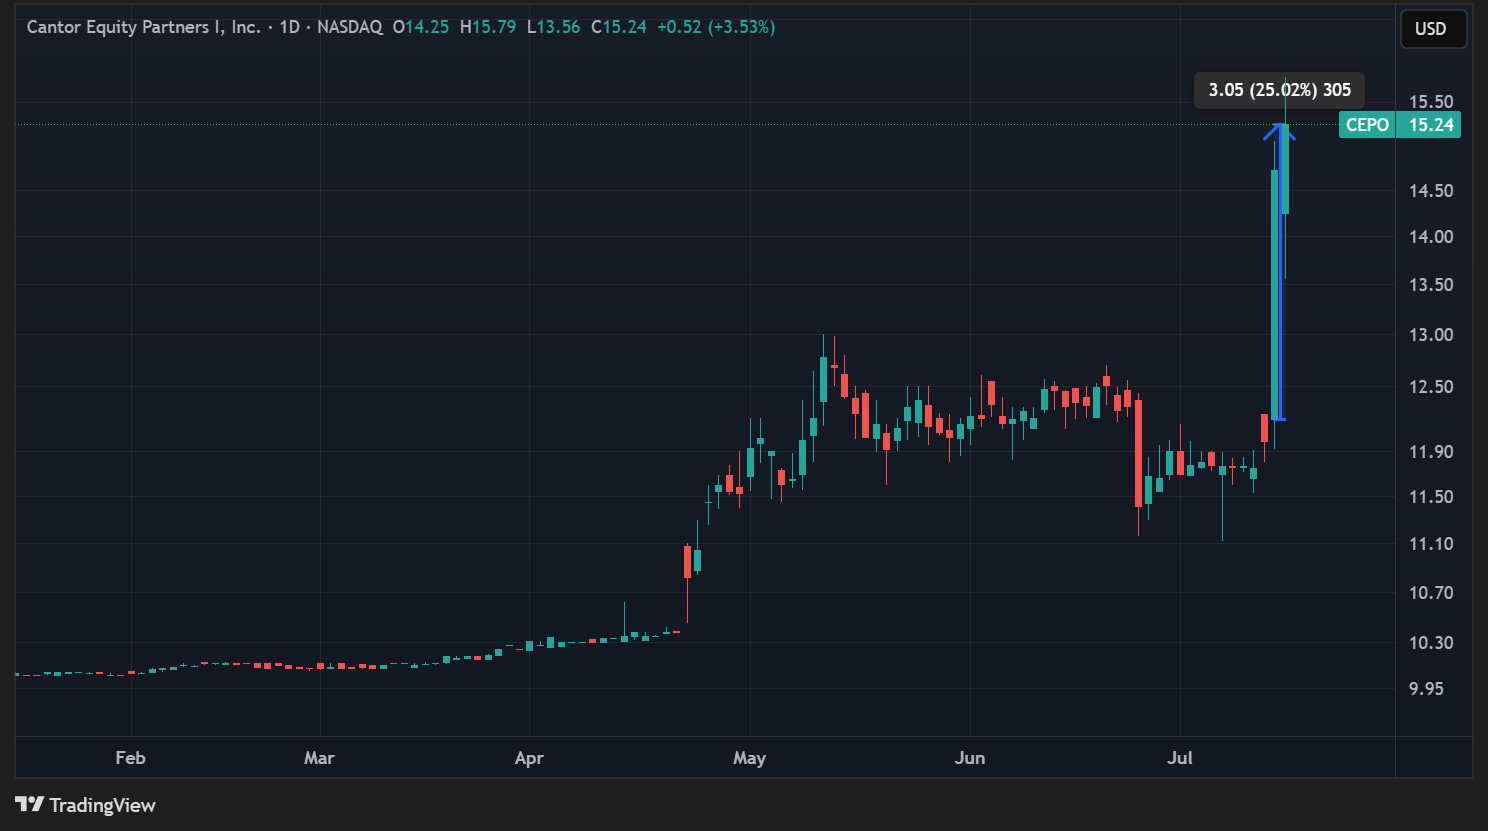Click the Apr label on time axis
This screenshot has height=831, width=1488.
point(529,757)
